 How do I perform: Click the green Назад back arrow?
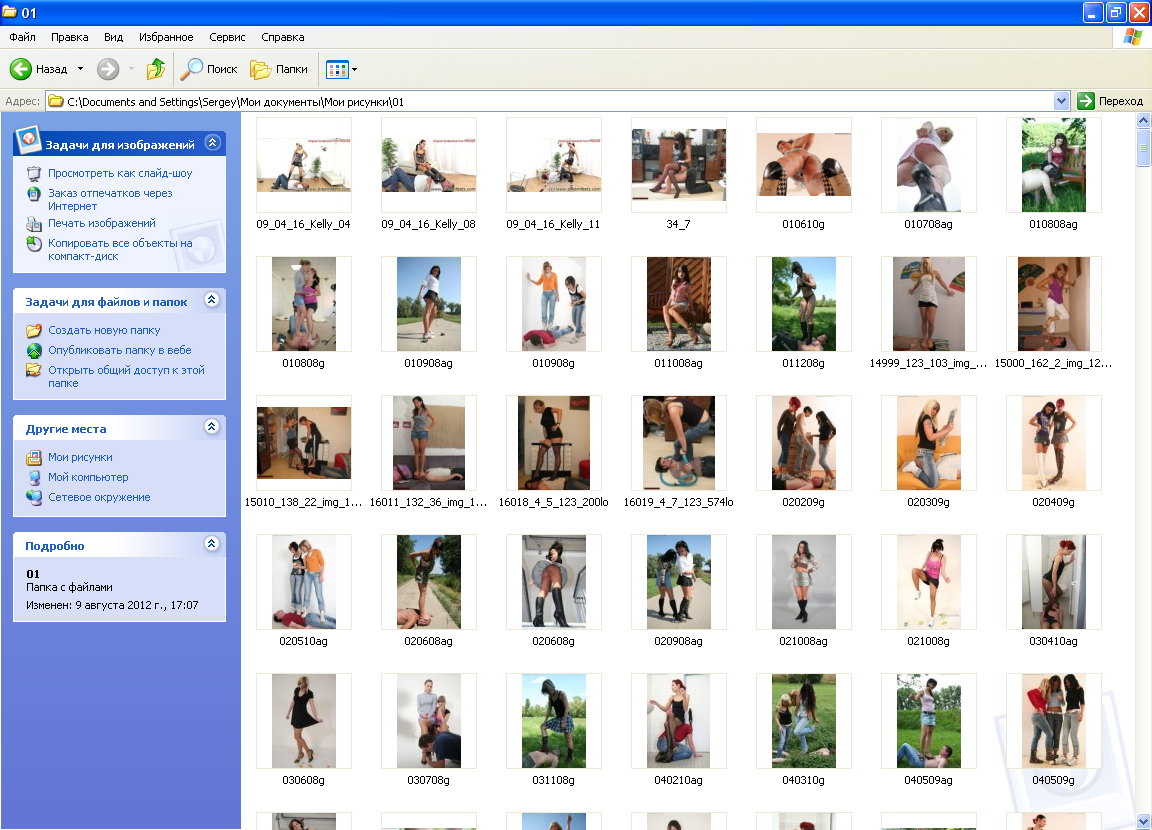point(21,69)
